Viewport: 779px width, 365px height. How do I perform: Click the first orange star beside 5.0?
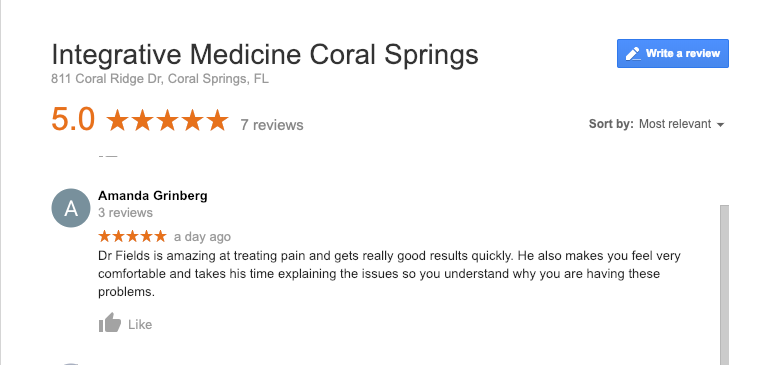[x=117, y=121]
